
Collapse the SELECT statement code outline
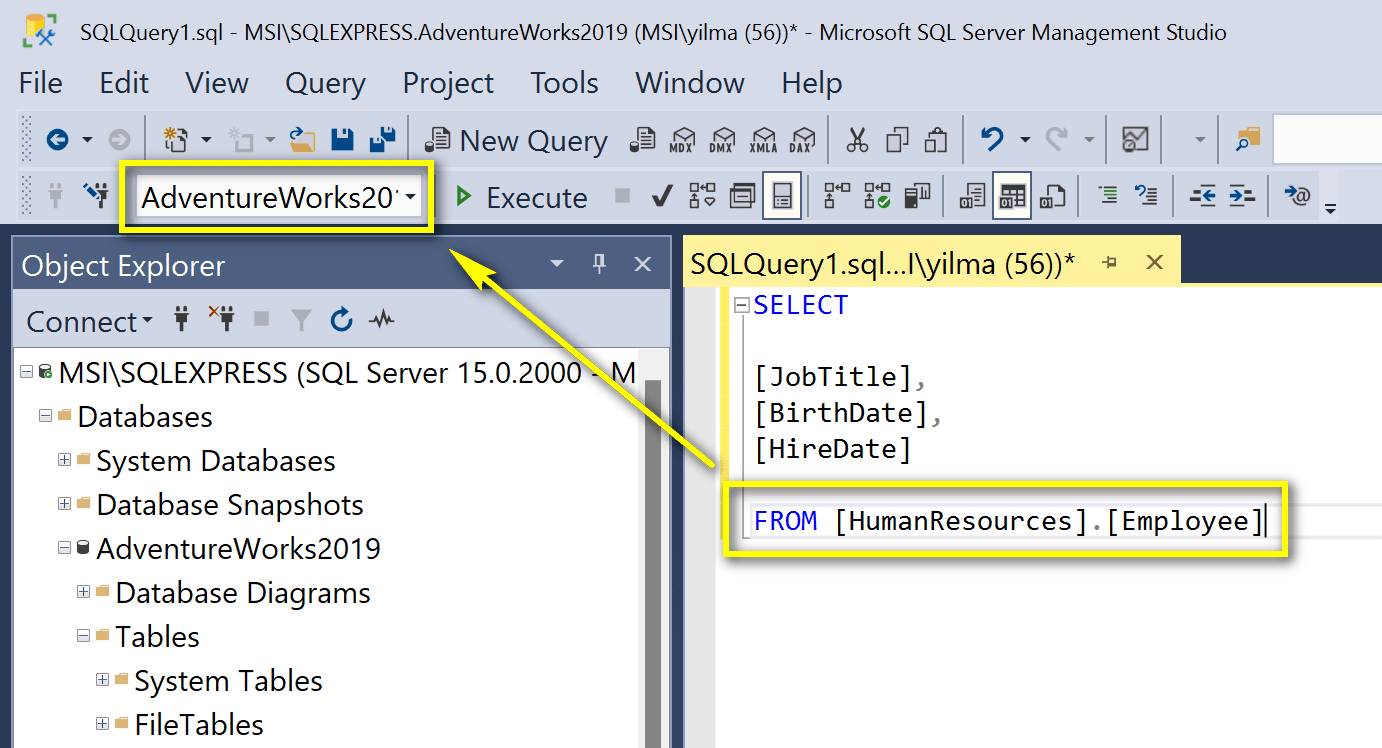[741, 305]
